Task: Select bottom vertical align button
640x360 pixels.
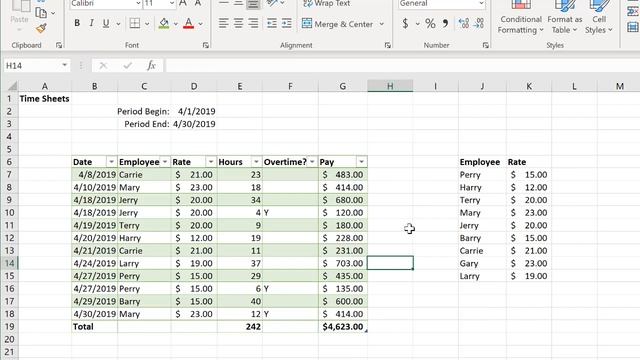Action: pyautogui.click(x=253, y=4)
